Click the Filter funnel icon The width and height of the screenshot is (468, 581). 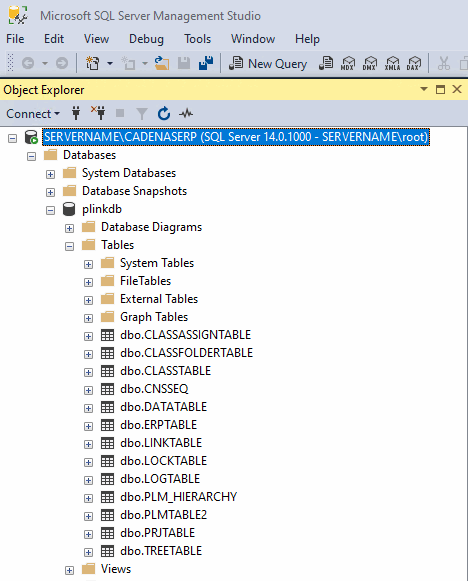tap(142, 114)
